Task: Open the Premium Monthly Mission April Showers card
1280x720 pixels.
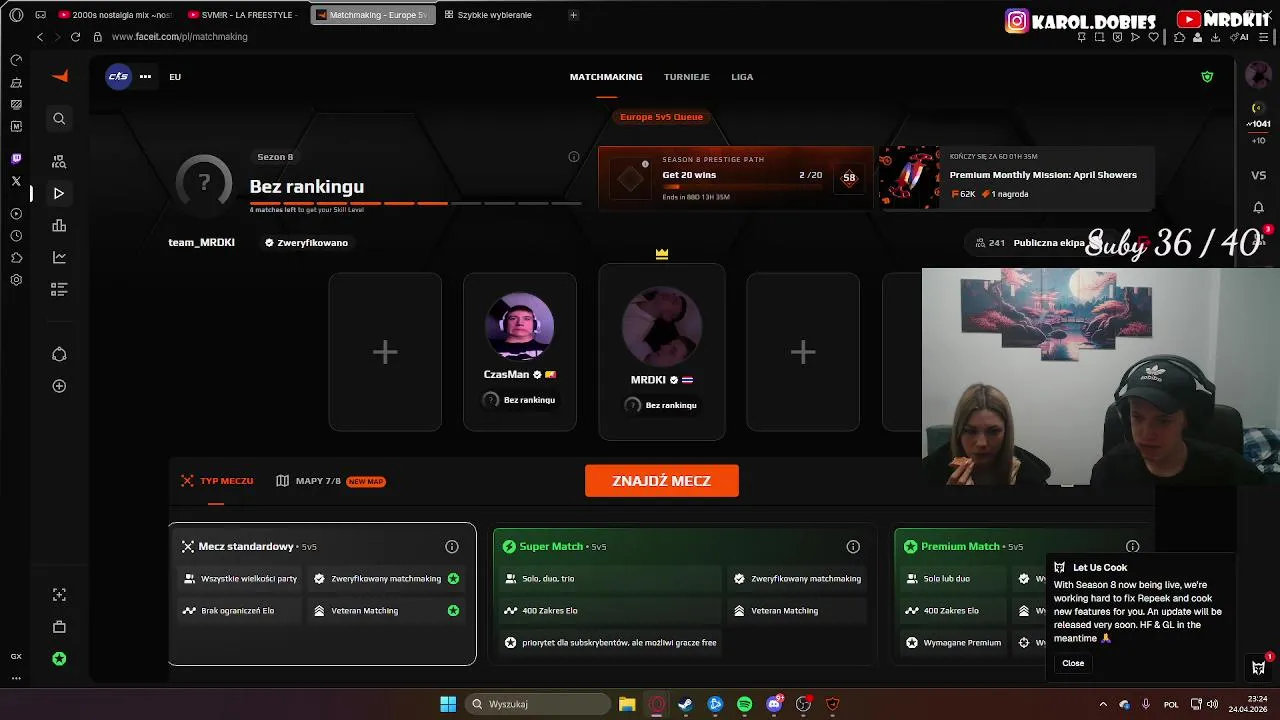Action: [1016, 178]
